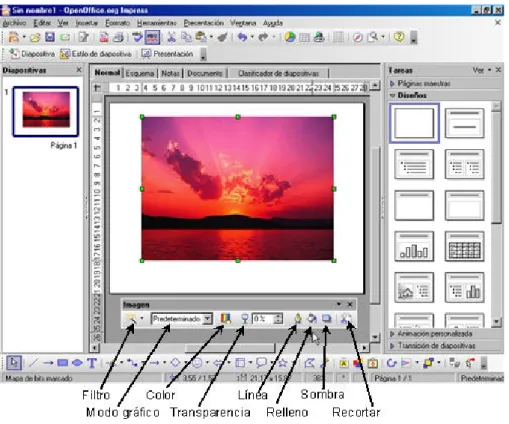This screenshot has height=424, width=509.
Task: Click the transparency percentage field
Action: tap(263, 319)
